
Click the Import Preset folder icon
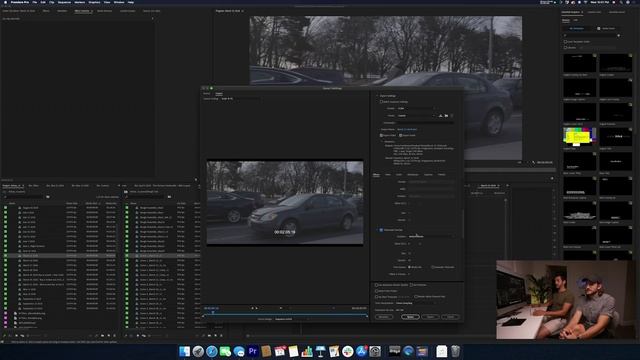click(446, 116)
